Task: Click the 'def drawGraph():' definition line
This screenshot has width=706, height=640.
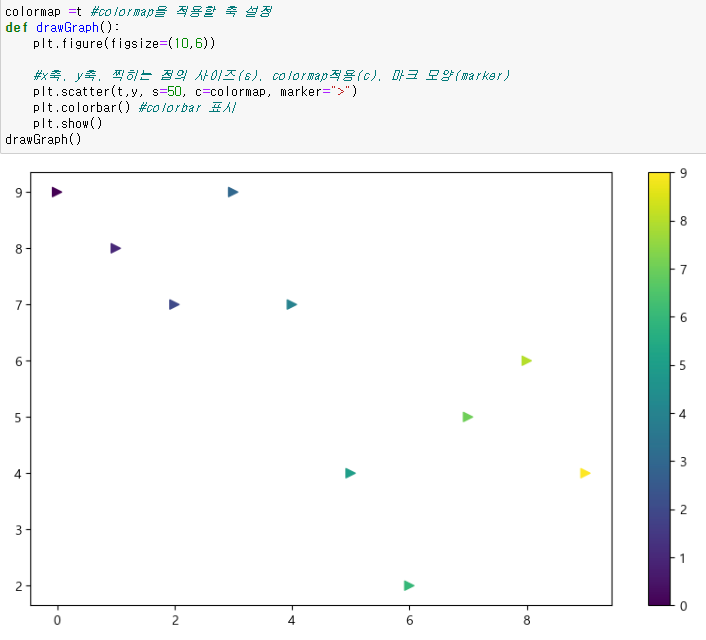Action: click(x=63, y=27)
